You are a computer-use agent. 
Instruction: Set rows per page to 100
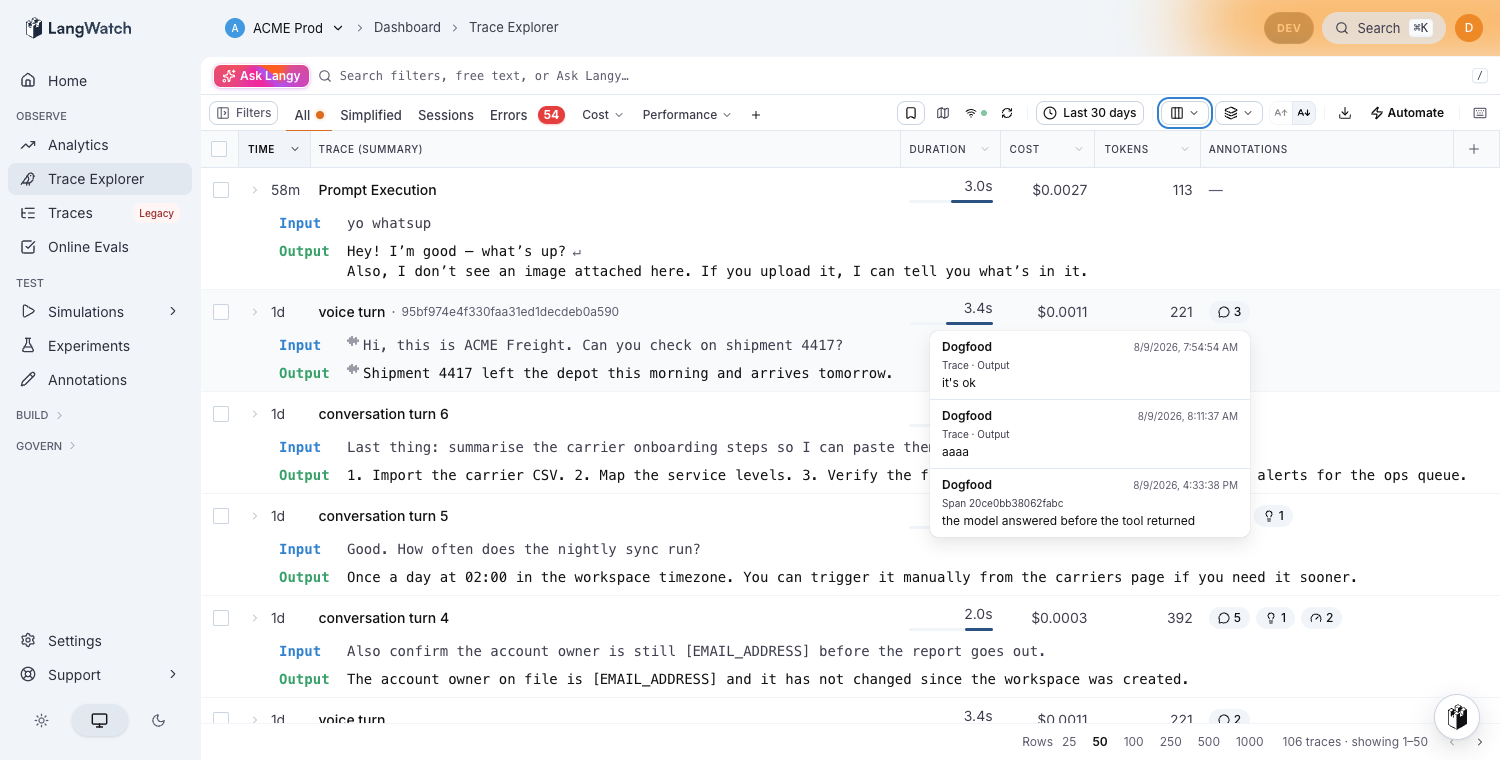(1133, 742)
